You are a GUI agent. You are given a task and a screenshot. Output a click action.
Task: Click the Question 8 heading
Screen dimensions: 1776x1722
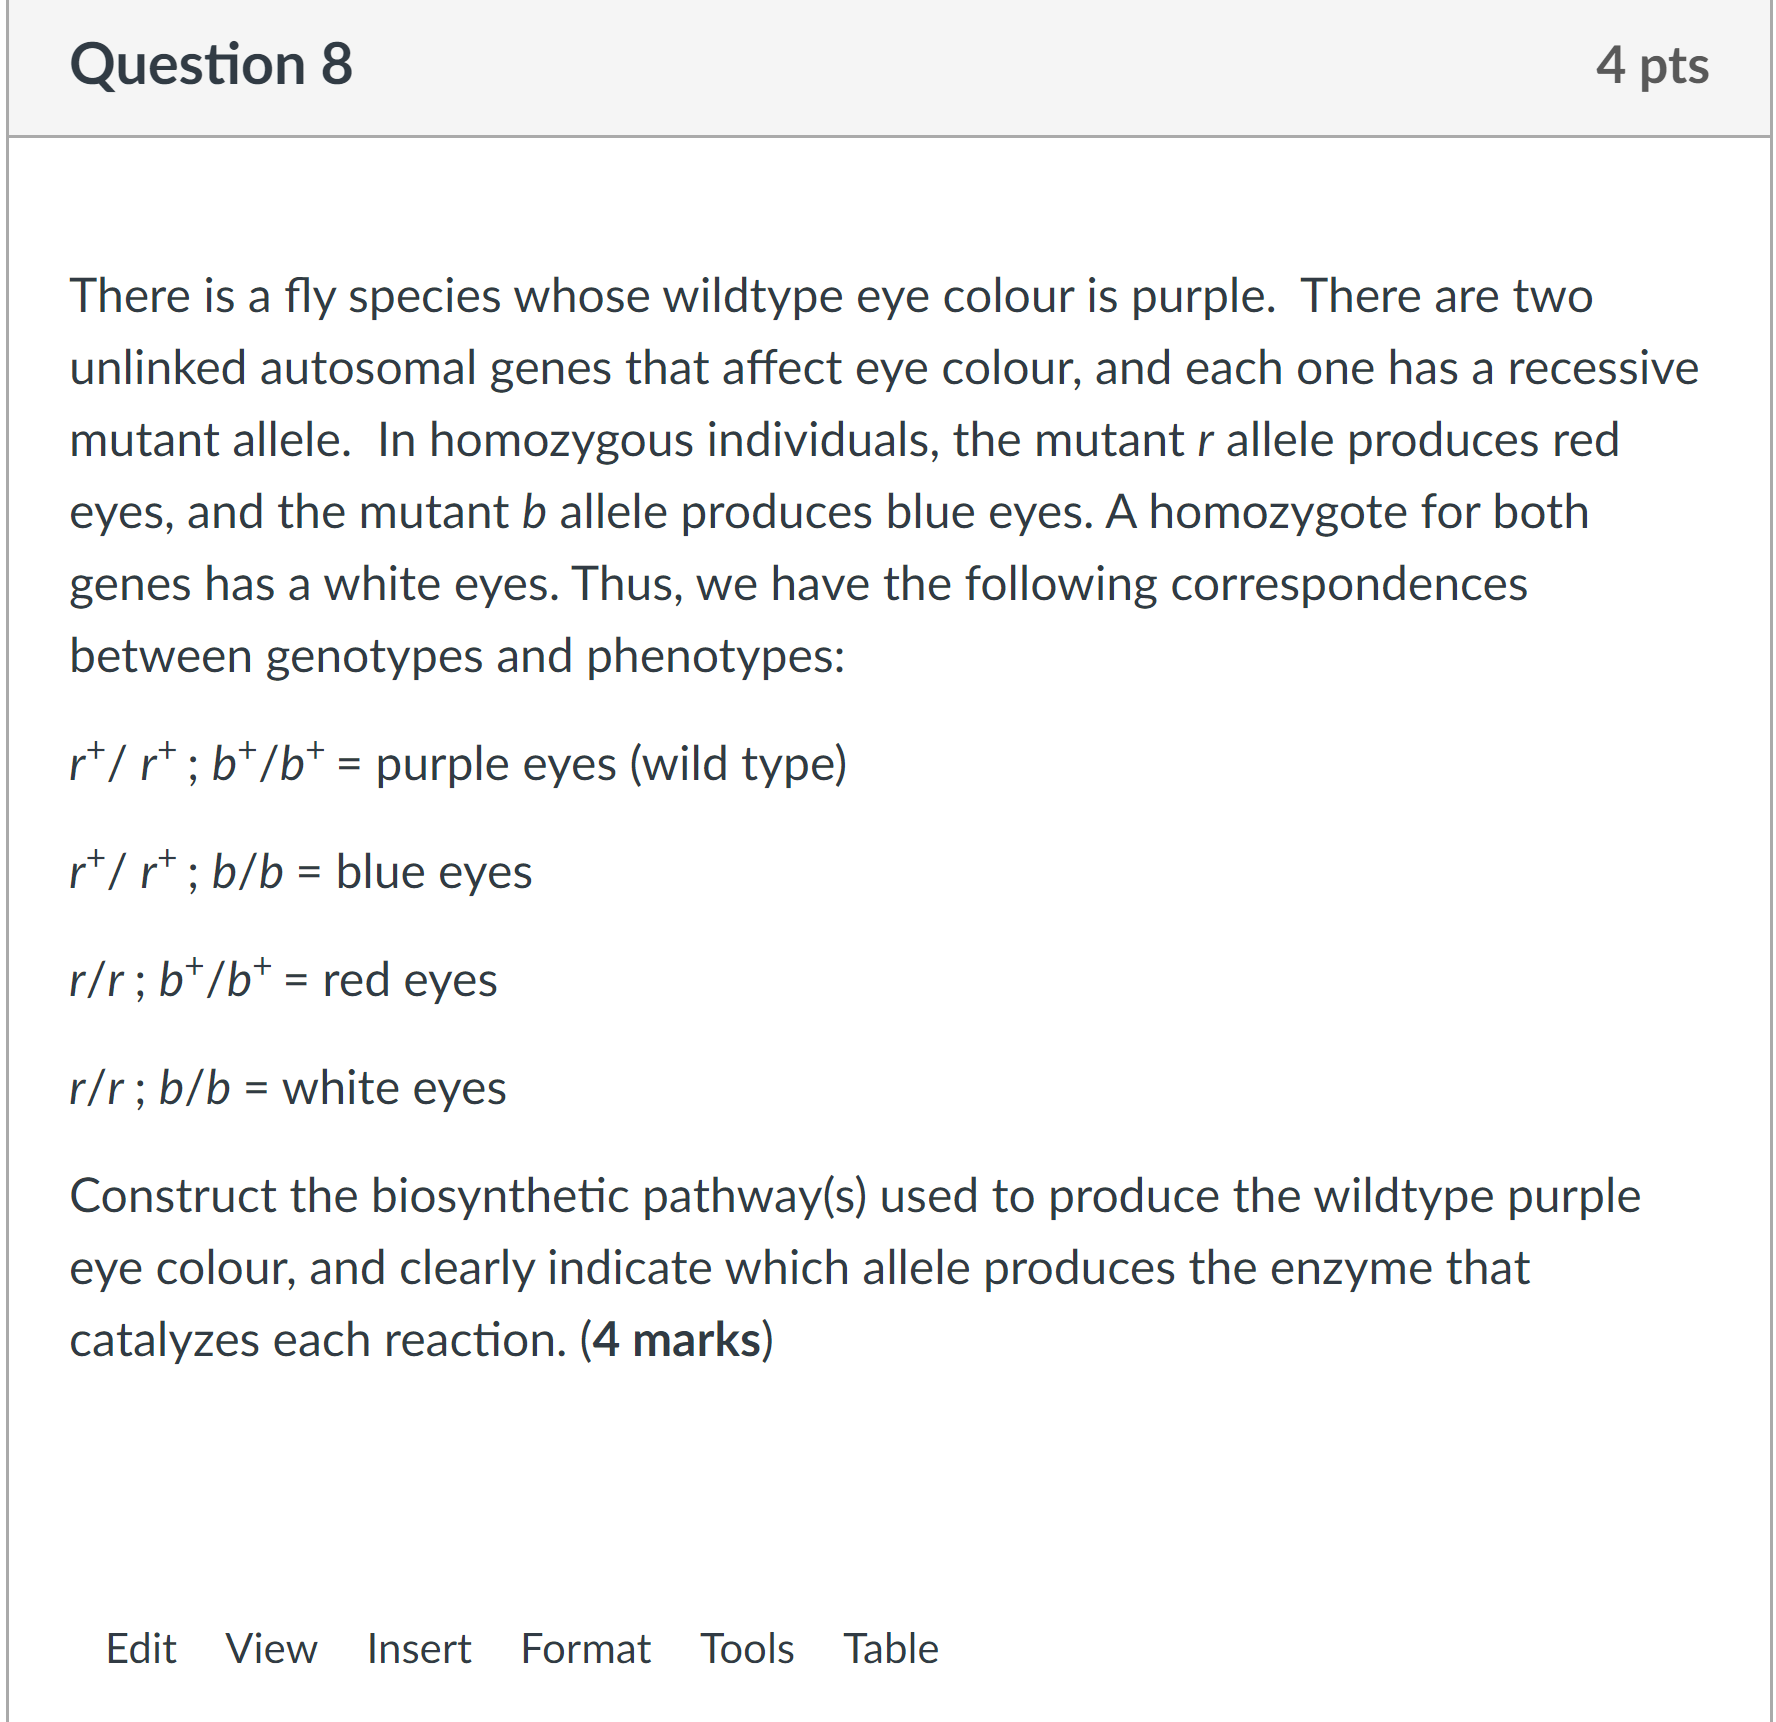[x=211, y=64]
